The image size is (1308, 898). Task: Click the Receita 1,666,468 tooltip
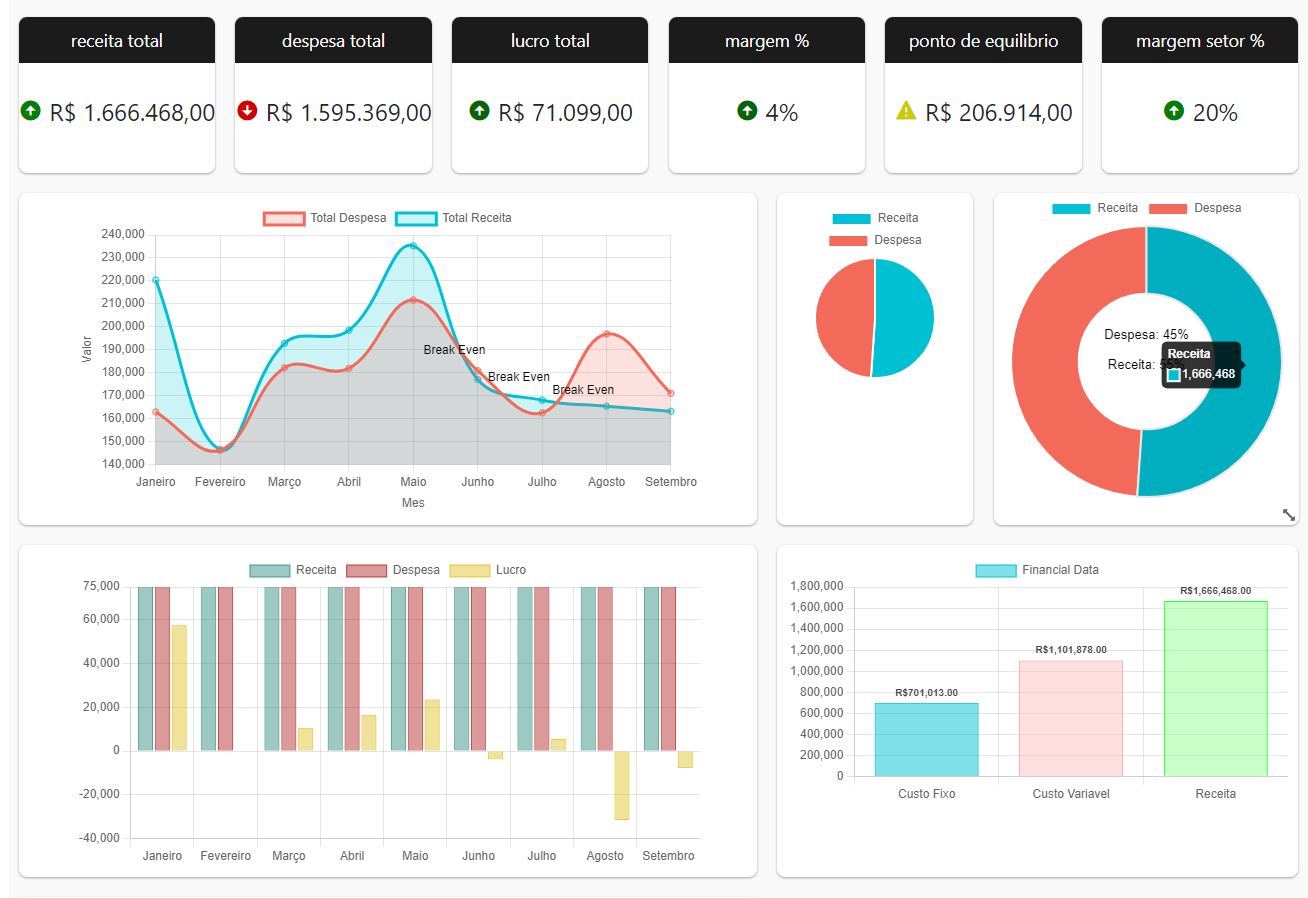pos(1201,365)
